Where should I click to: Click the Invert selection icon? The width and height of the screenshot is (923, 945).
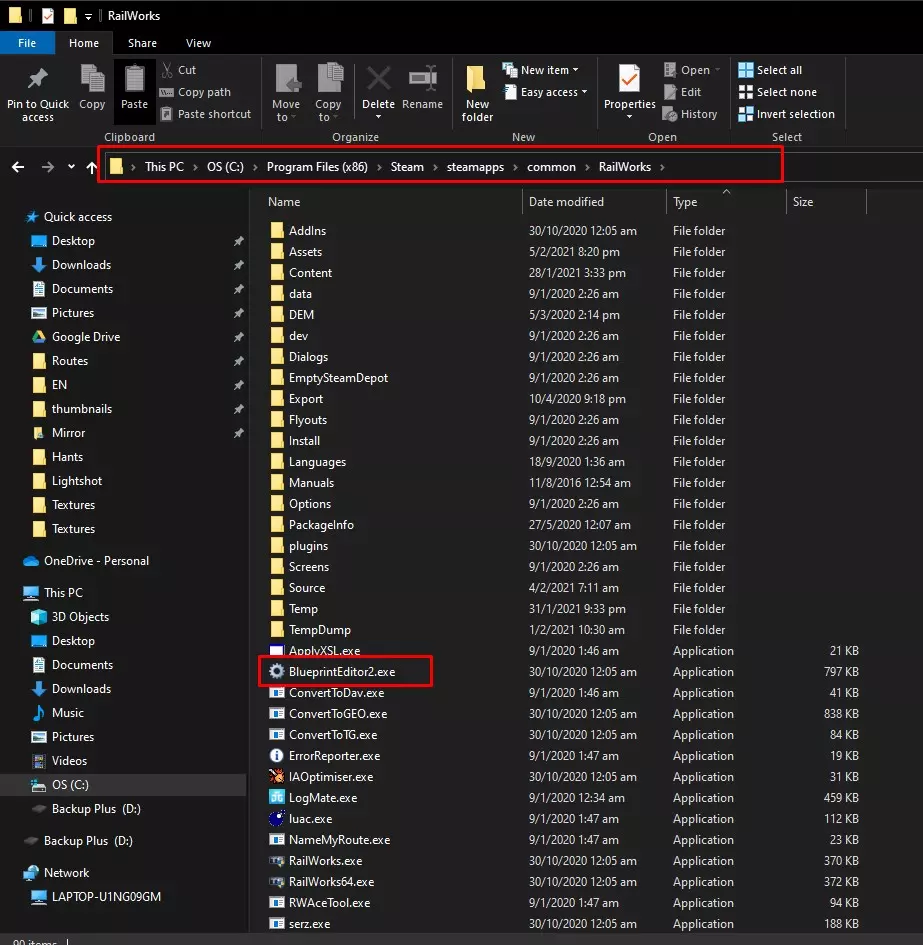click(x=746, y=113)
